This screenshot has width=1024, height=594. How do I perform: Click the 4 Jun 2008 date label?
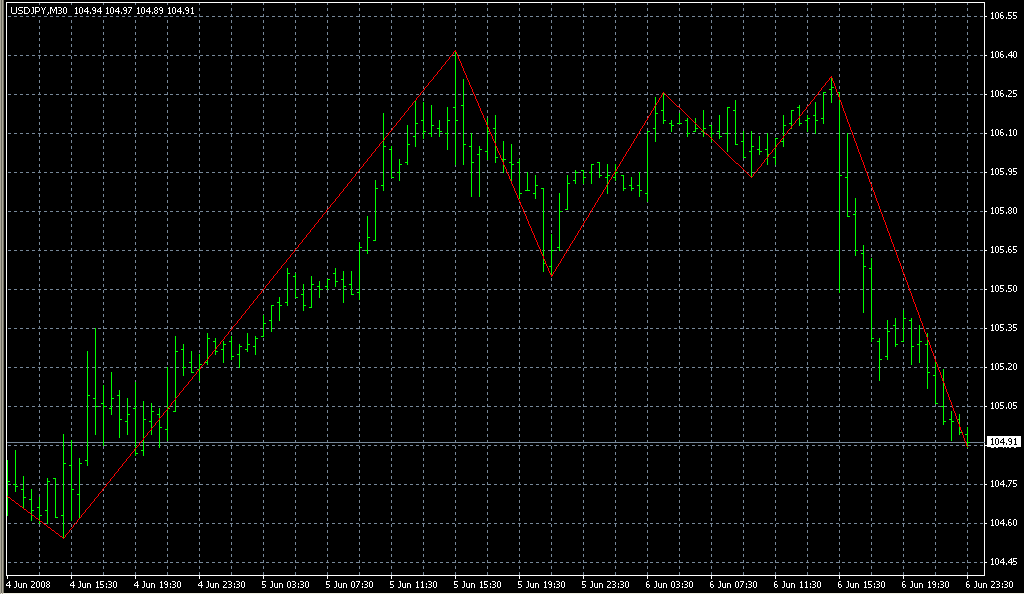[x=29, y=584]
